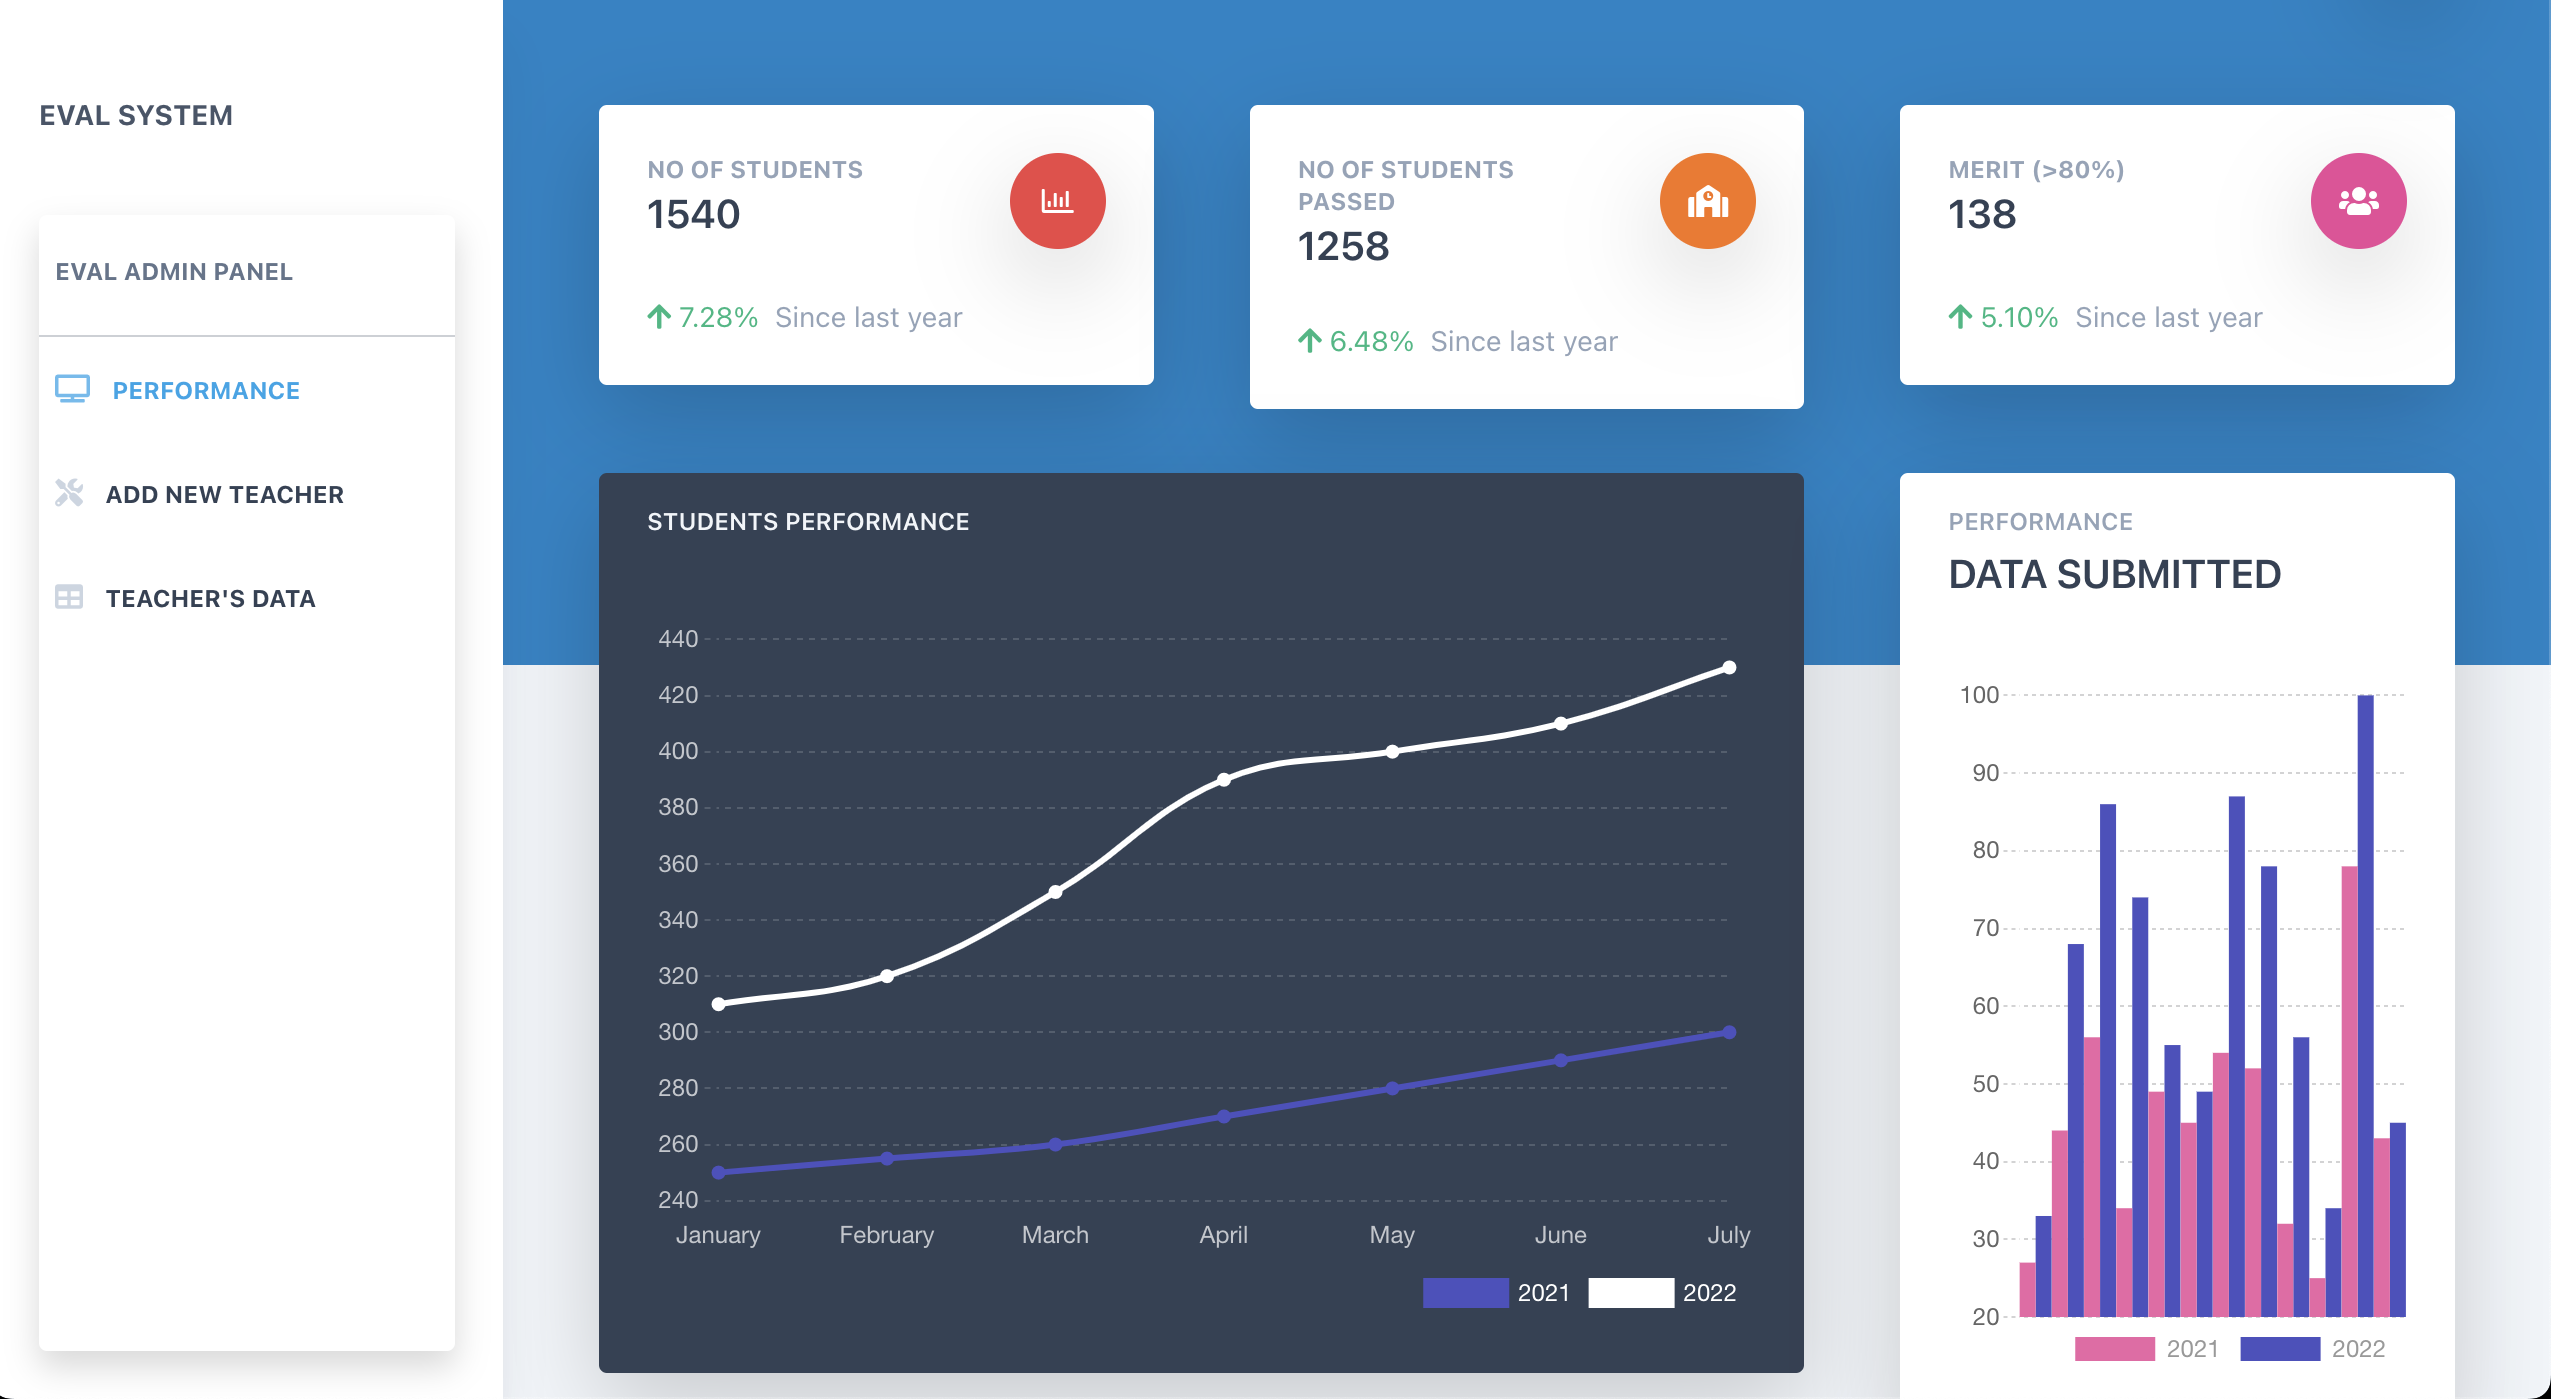Click the Eval Admin Panel heading
The height and width of the screenshot is (1399, 2551).
pyautogui.click(x=174, y=272)
